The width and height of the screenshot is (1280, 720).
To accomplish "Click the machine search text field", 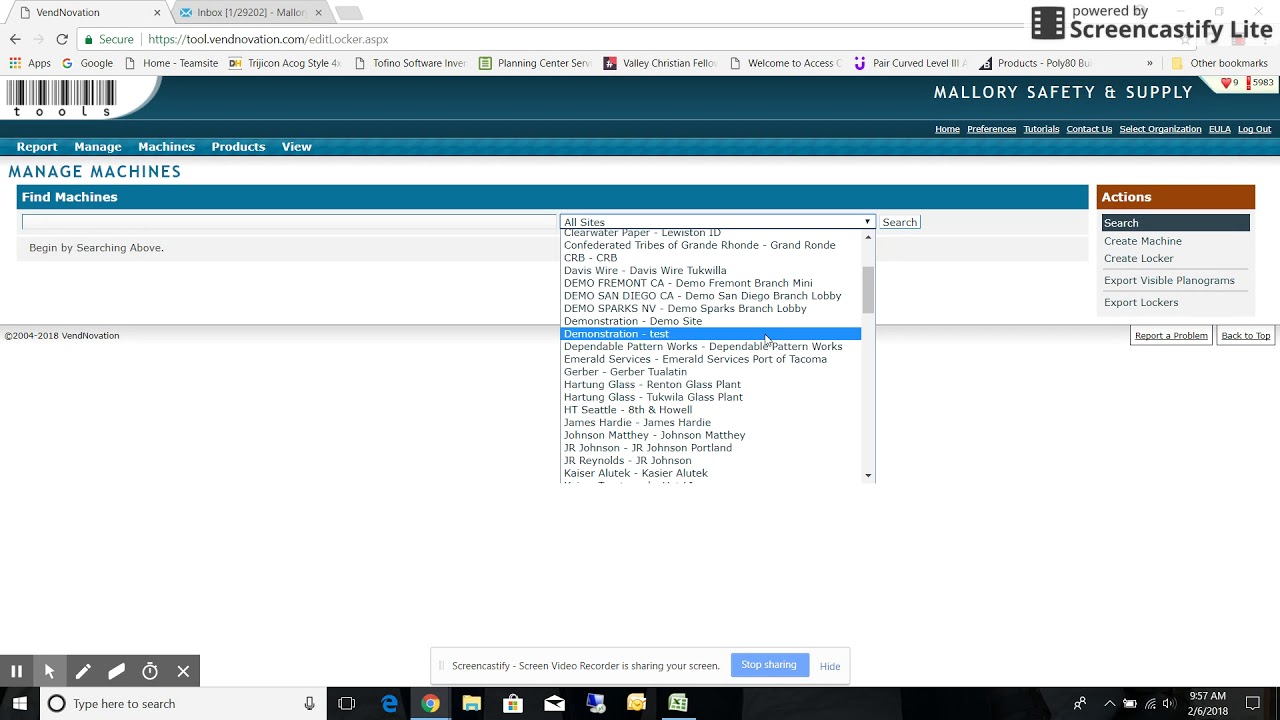I will coord(289,222).
